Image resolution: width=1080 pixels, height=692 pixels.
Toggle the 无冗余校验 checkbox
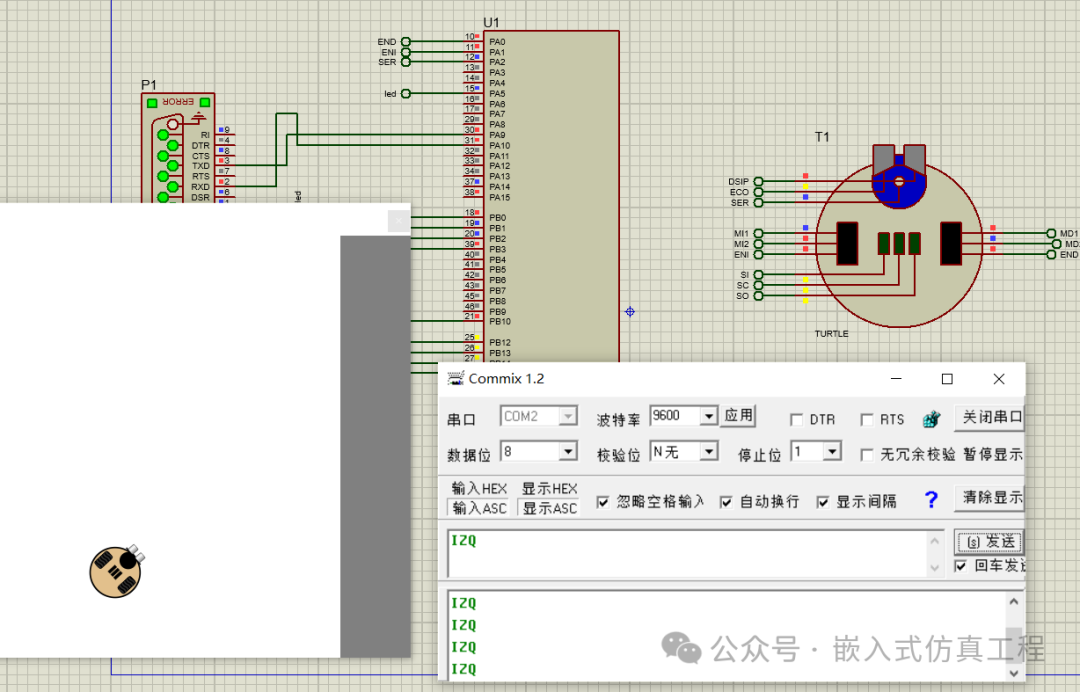pos(866,454)
